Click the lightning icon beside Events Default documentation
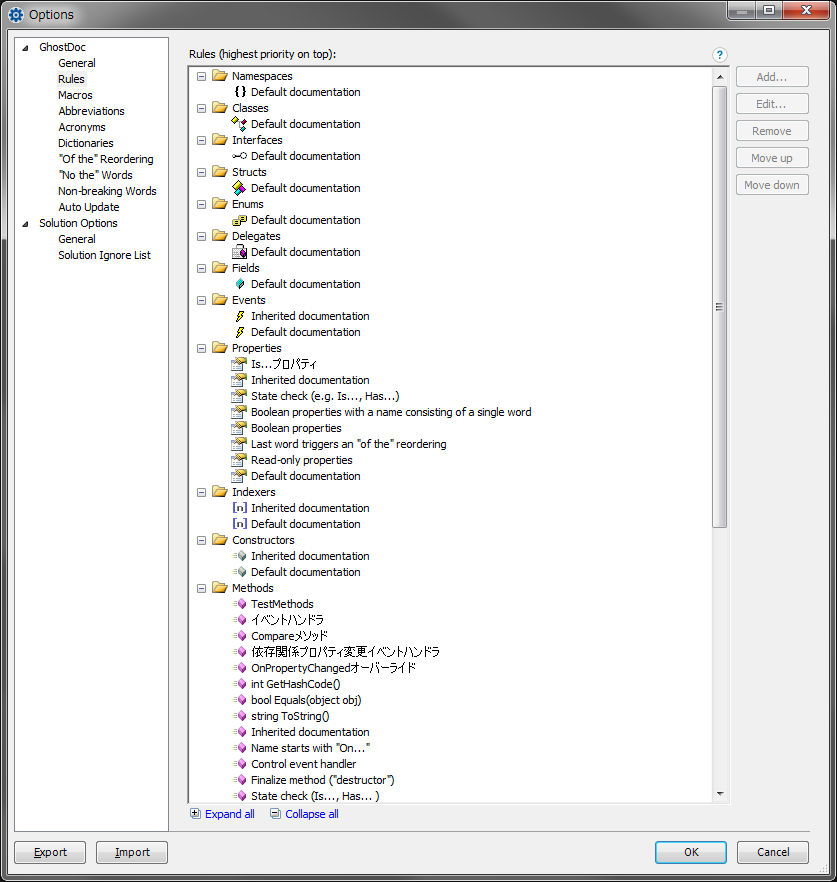Image resolution: width=837 pixels, height=882 pixels. point(240,332)
